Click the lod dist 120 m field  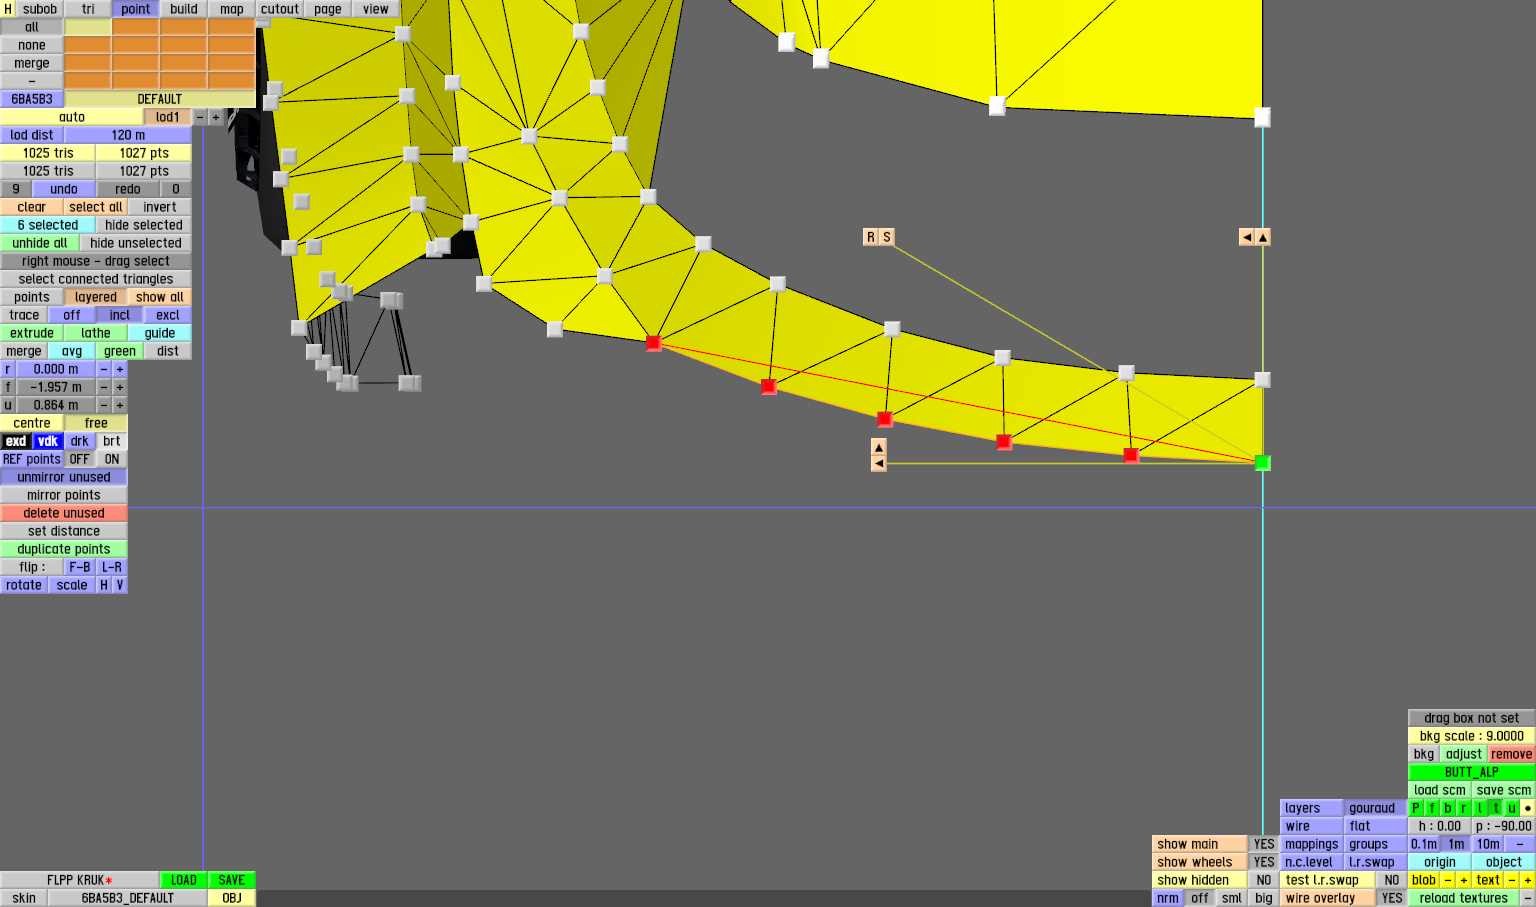click(x=128, y=135)
